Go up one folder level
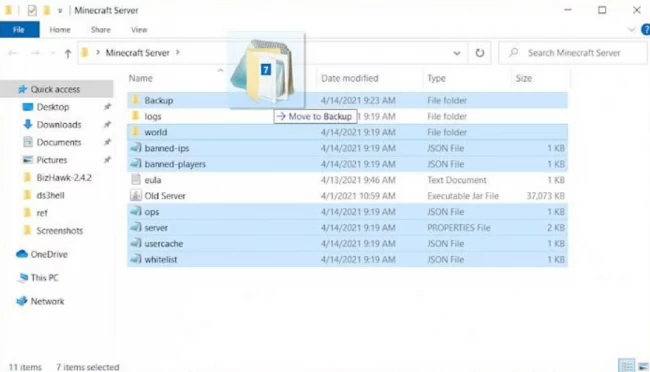650x372 pixels. tap(68, 53)
